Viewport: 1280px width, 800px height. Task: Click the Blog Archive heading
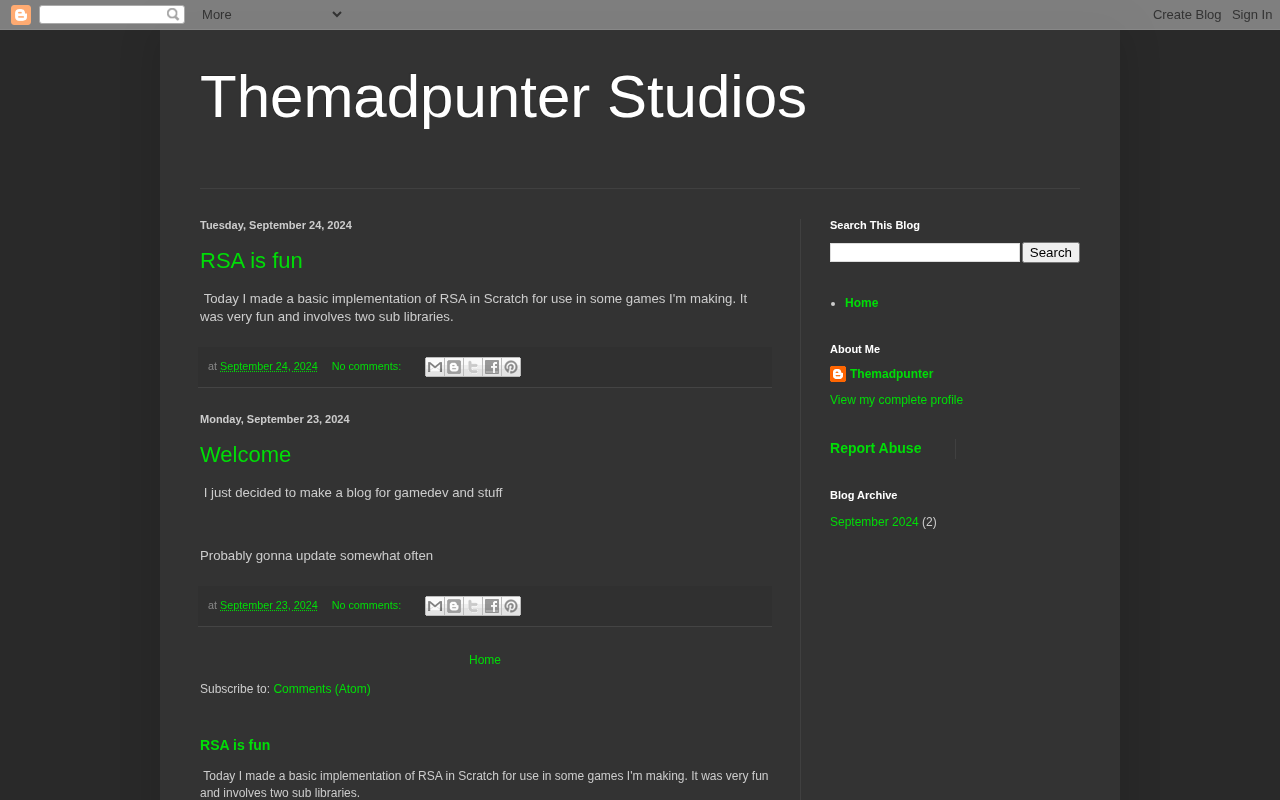864,495
